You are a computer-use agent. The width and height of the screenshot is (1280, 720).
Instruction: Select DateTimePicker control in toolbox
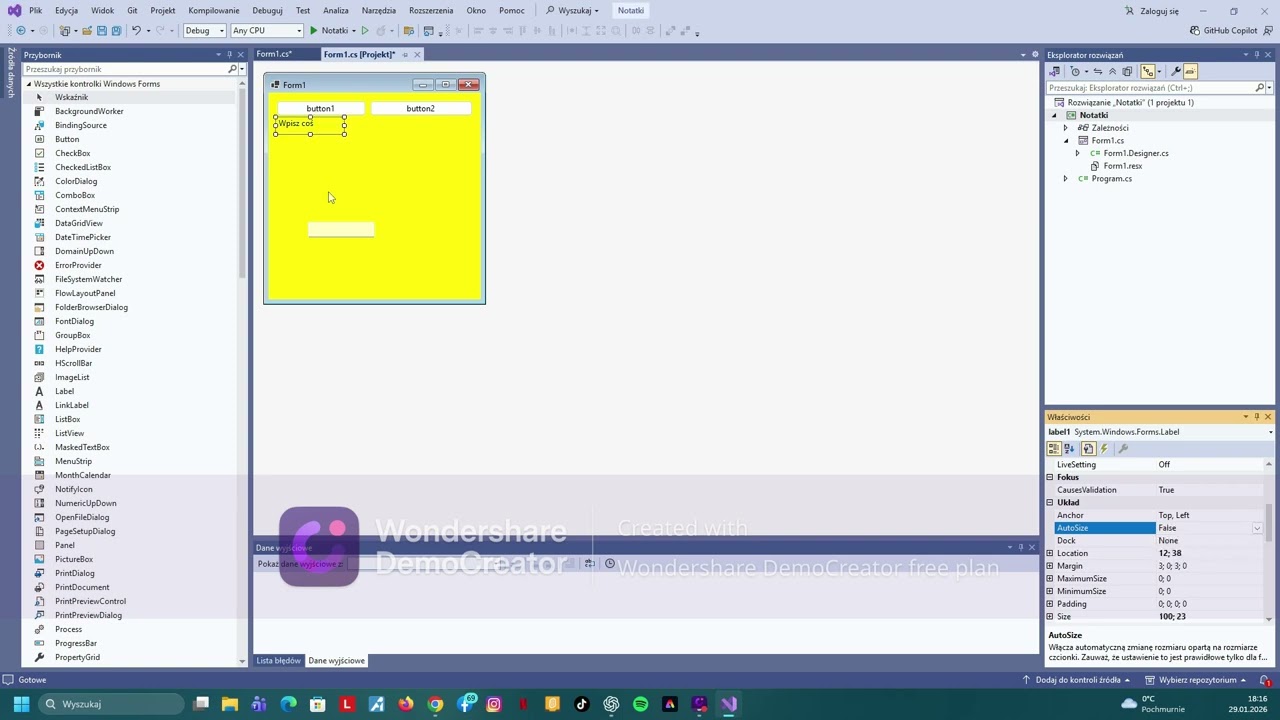point(83,237)
